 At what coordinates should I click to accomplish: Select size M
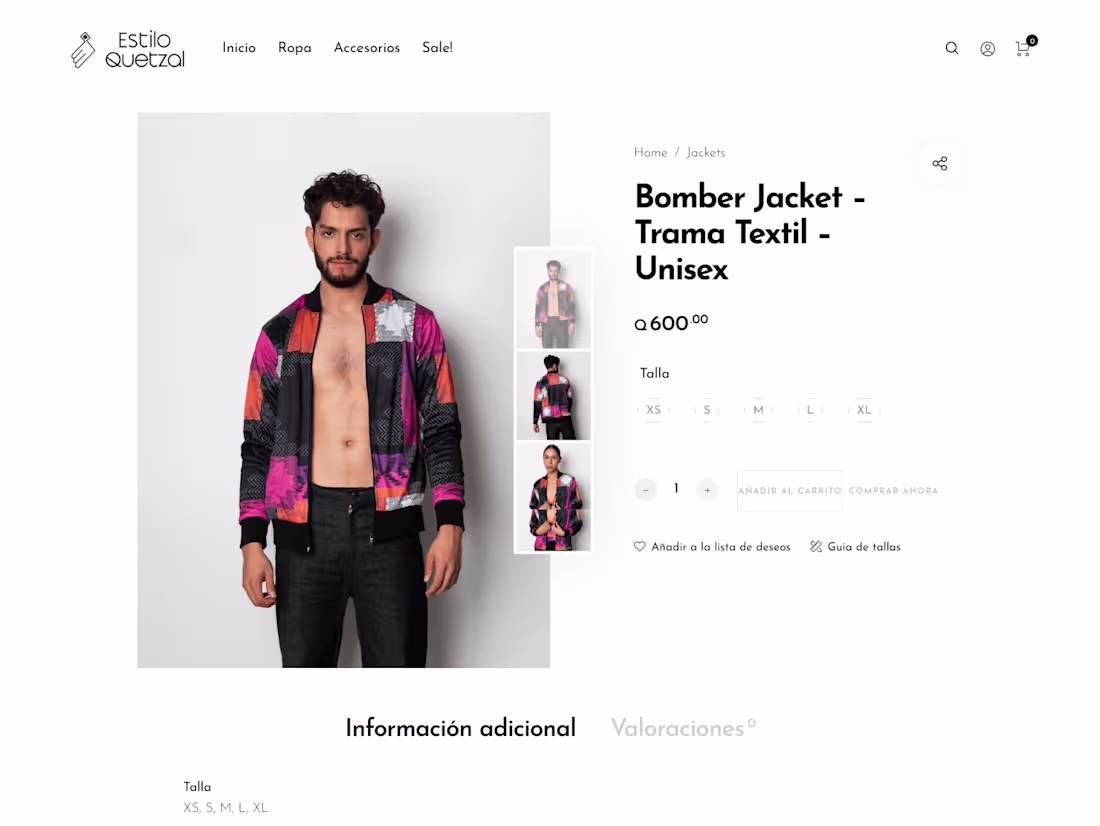tap(758, 410)
